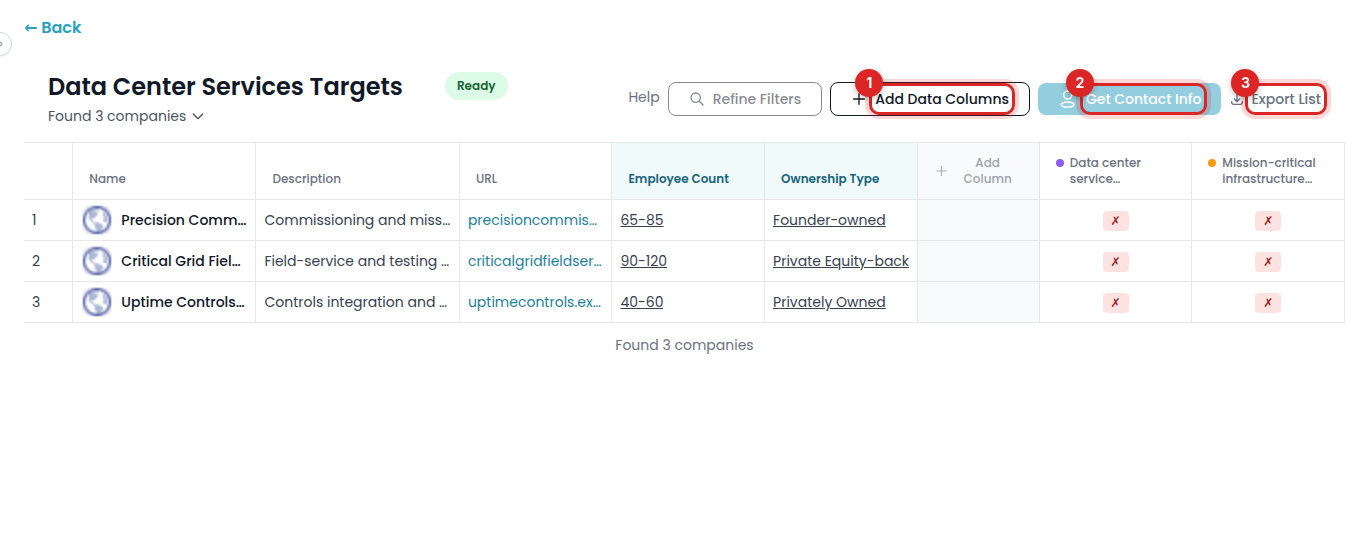Click the globe icon for Precision Comm
The height and width of the screenshot is (560, 1369).
[97, 220]
